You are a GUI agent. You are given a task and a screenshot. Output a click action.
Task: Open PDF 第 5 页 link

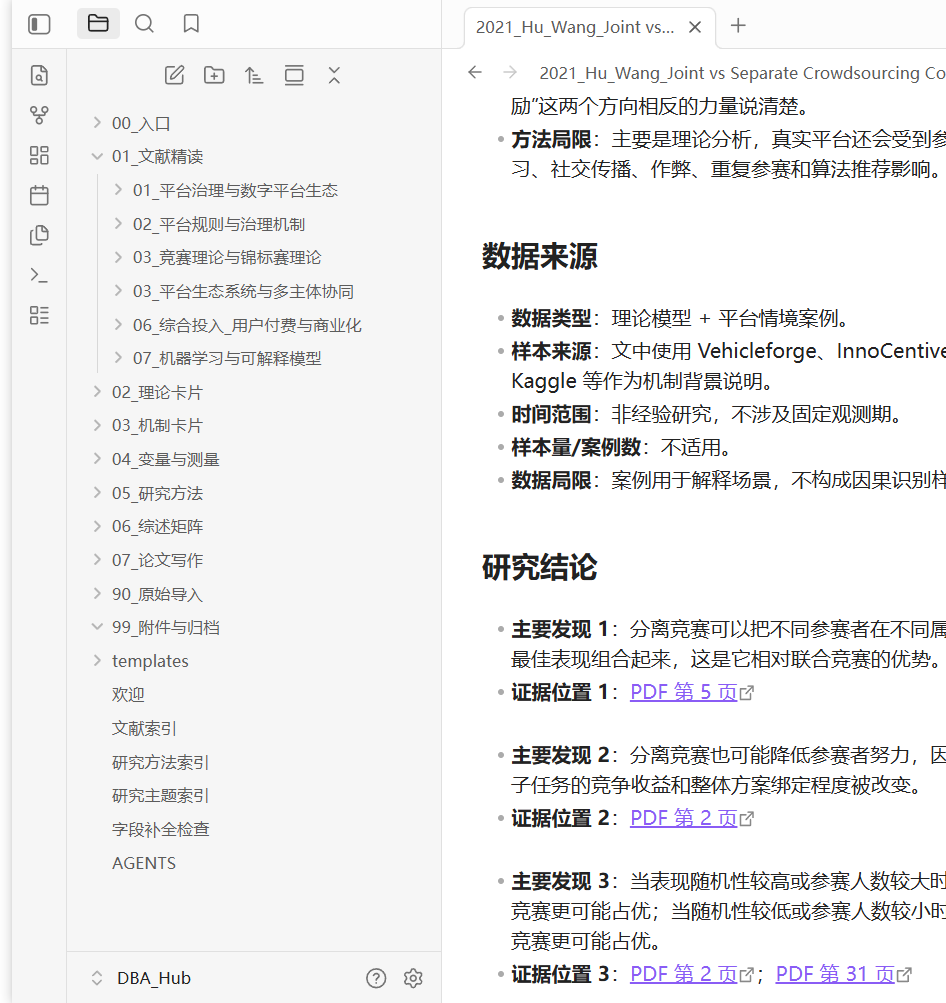pyautogui.click(x=684, y=692)
